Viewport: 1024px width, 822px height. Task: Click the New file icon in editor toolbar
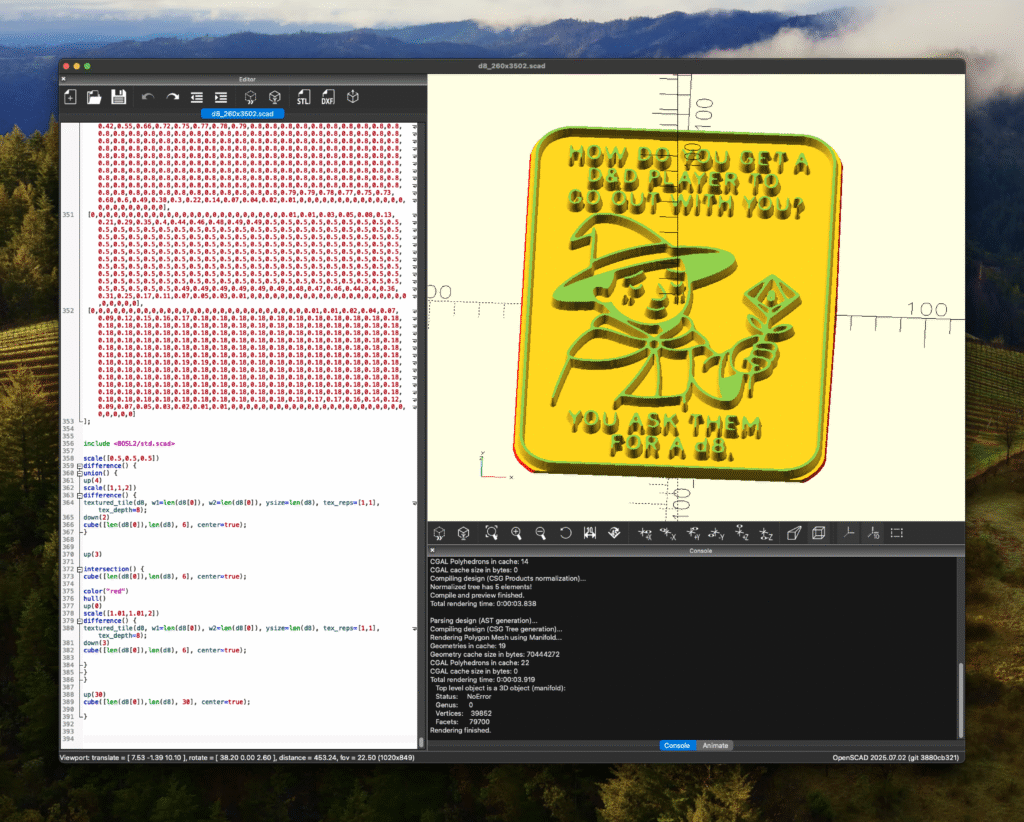pyautogui.click(x=70, y=97)
